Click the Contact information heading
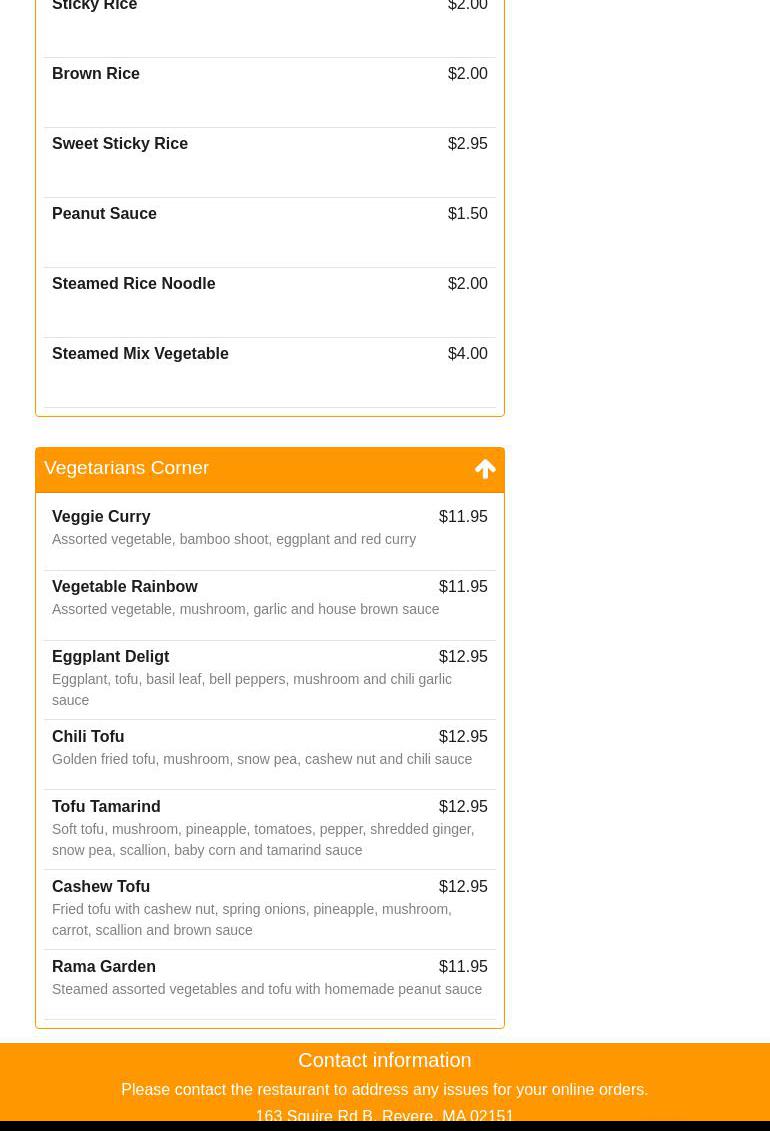 click(384, 1060)
